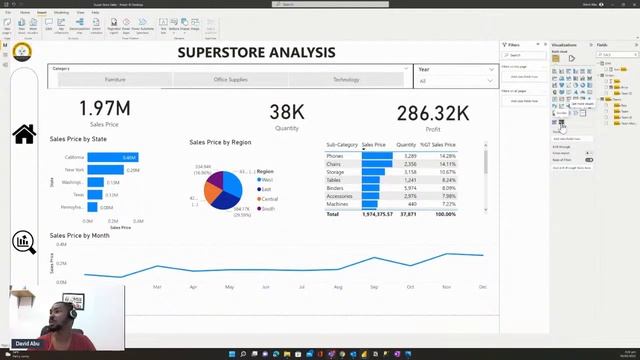This screenshot has height=360, width=640.
Task: Click the Home icon on the report
Action: click(x=24, y=134)
